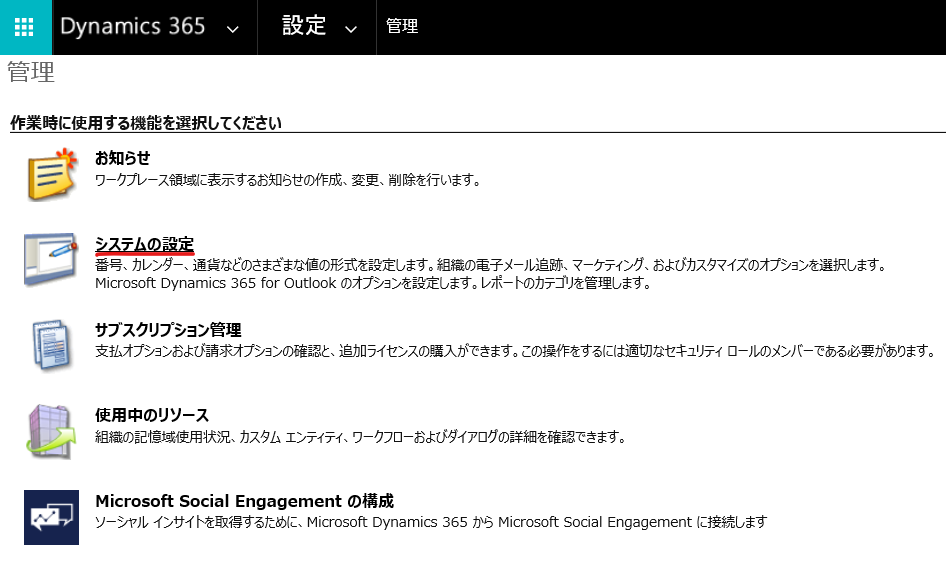Open the システムの設定 link
This screenshot has height=578, width=946.
pyautogui.click(x=144, y=244)
